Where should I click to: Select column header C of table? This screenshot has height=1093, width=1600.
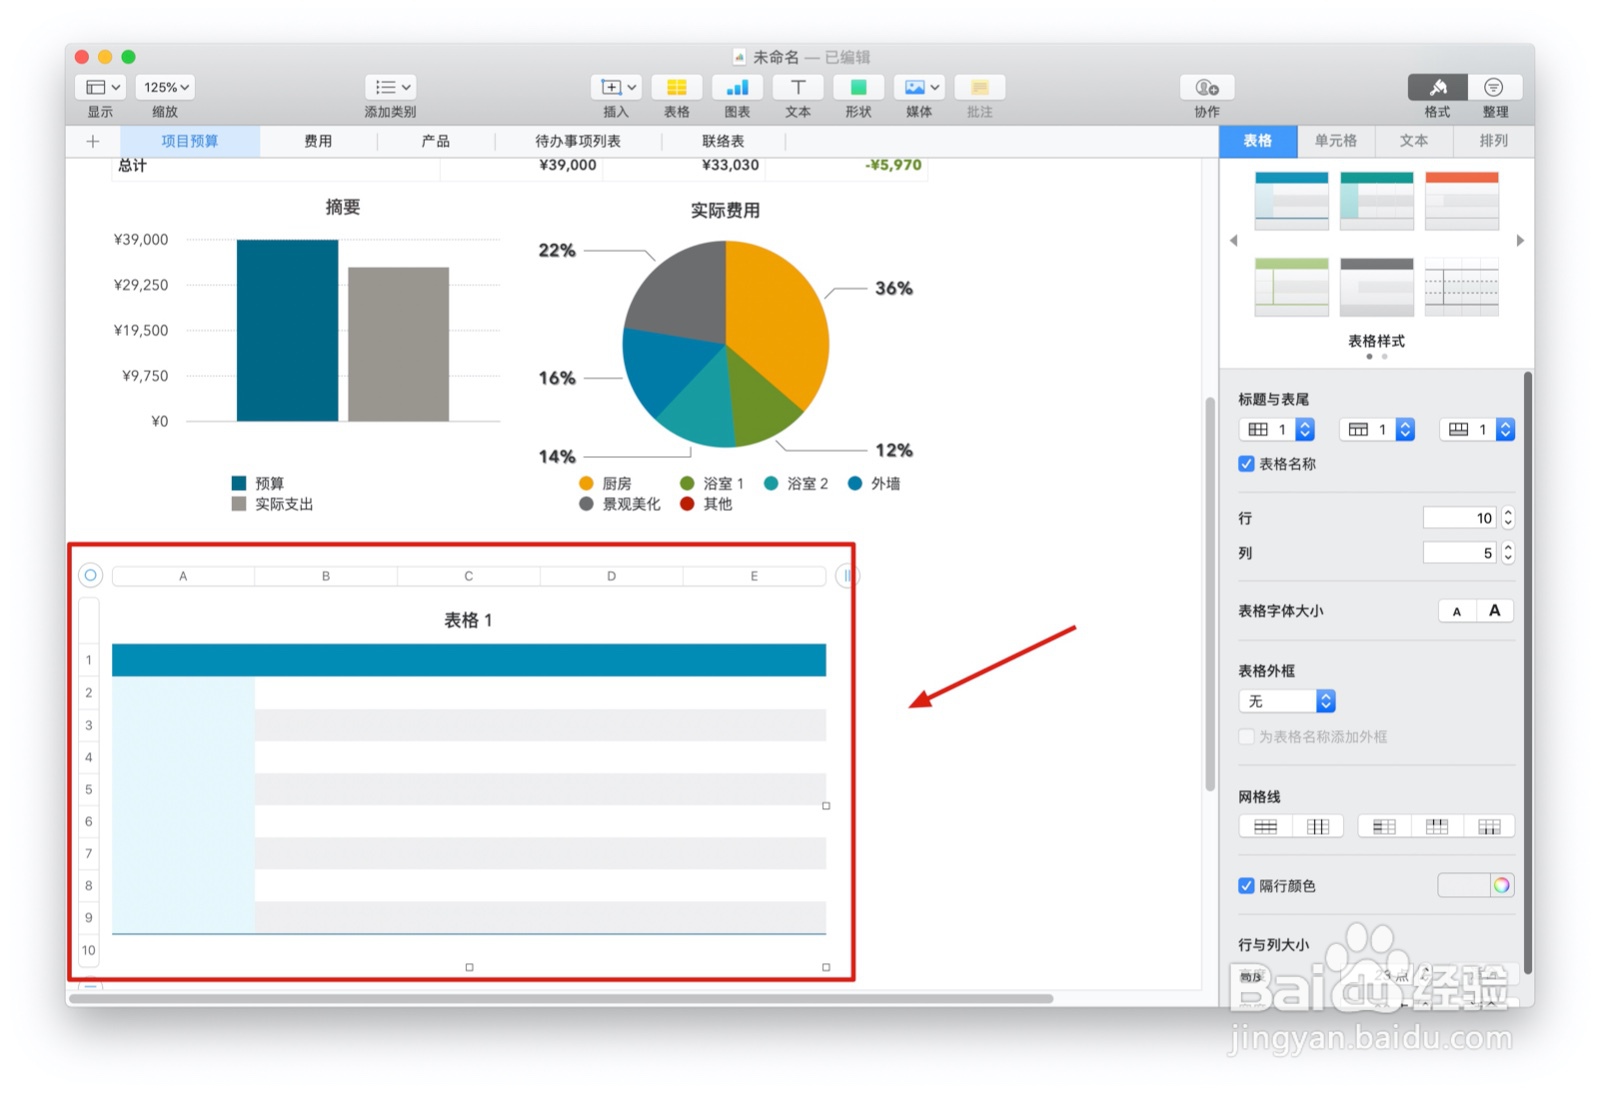point(468,576)
